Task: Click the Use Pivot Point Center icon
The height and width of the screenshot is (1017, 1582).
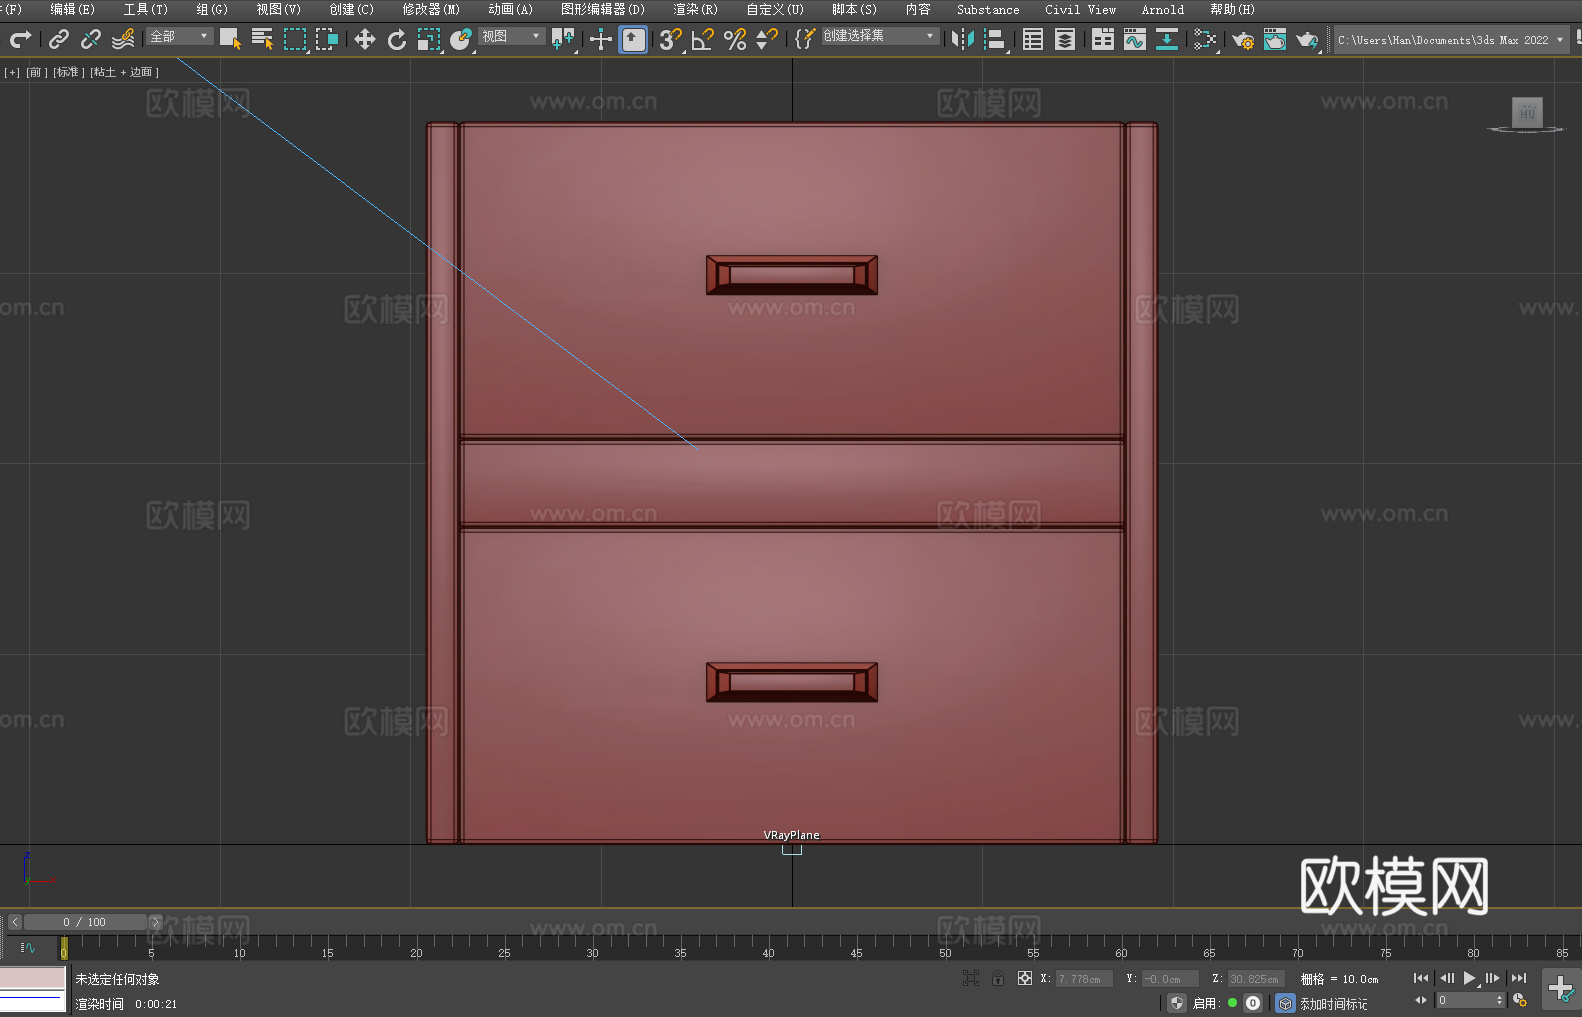Action: (563, 39)
